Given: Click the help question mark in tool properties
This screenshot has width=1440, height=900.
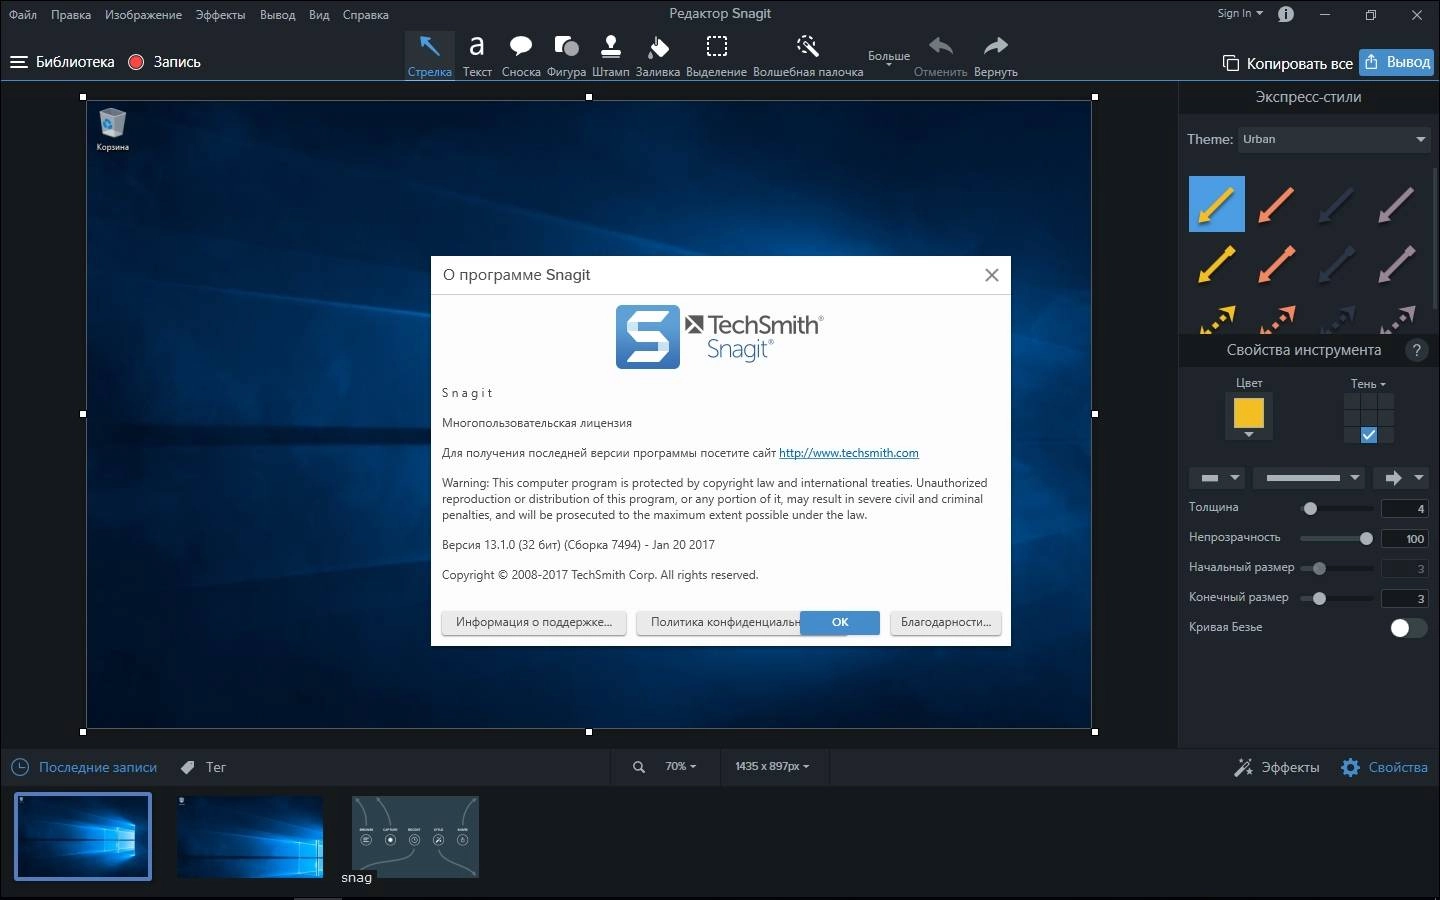Looking at the screenshot, I should click(1416, 350).
